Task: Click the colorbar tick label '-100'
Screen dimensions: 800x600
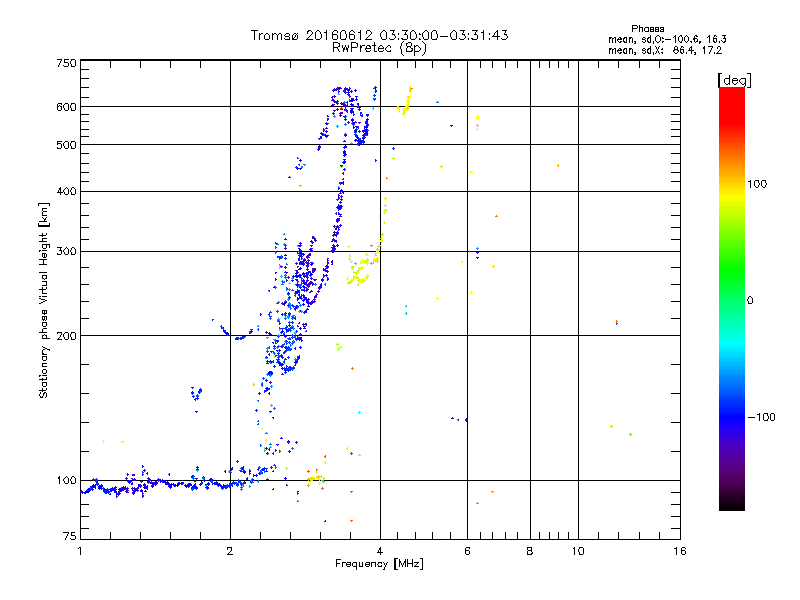Action: pyautogui.click(x=761, y=417)
